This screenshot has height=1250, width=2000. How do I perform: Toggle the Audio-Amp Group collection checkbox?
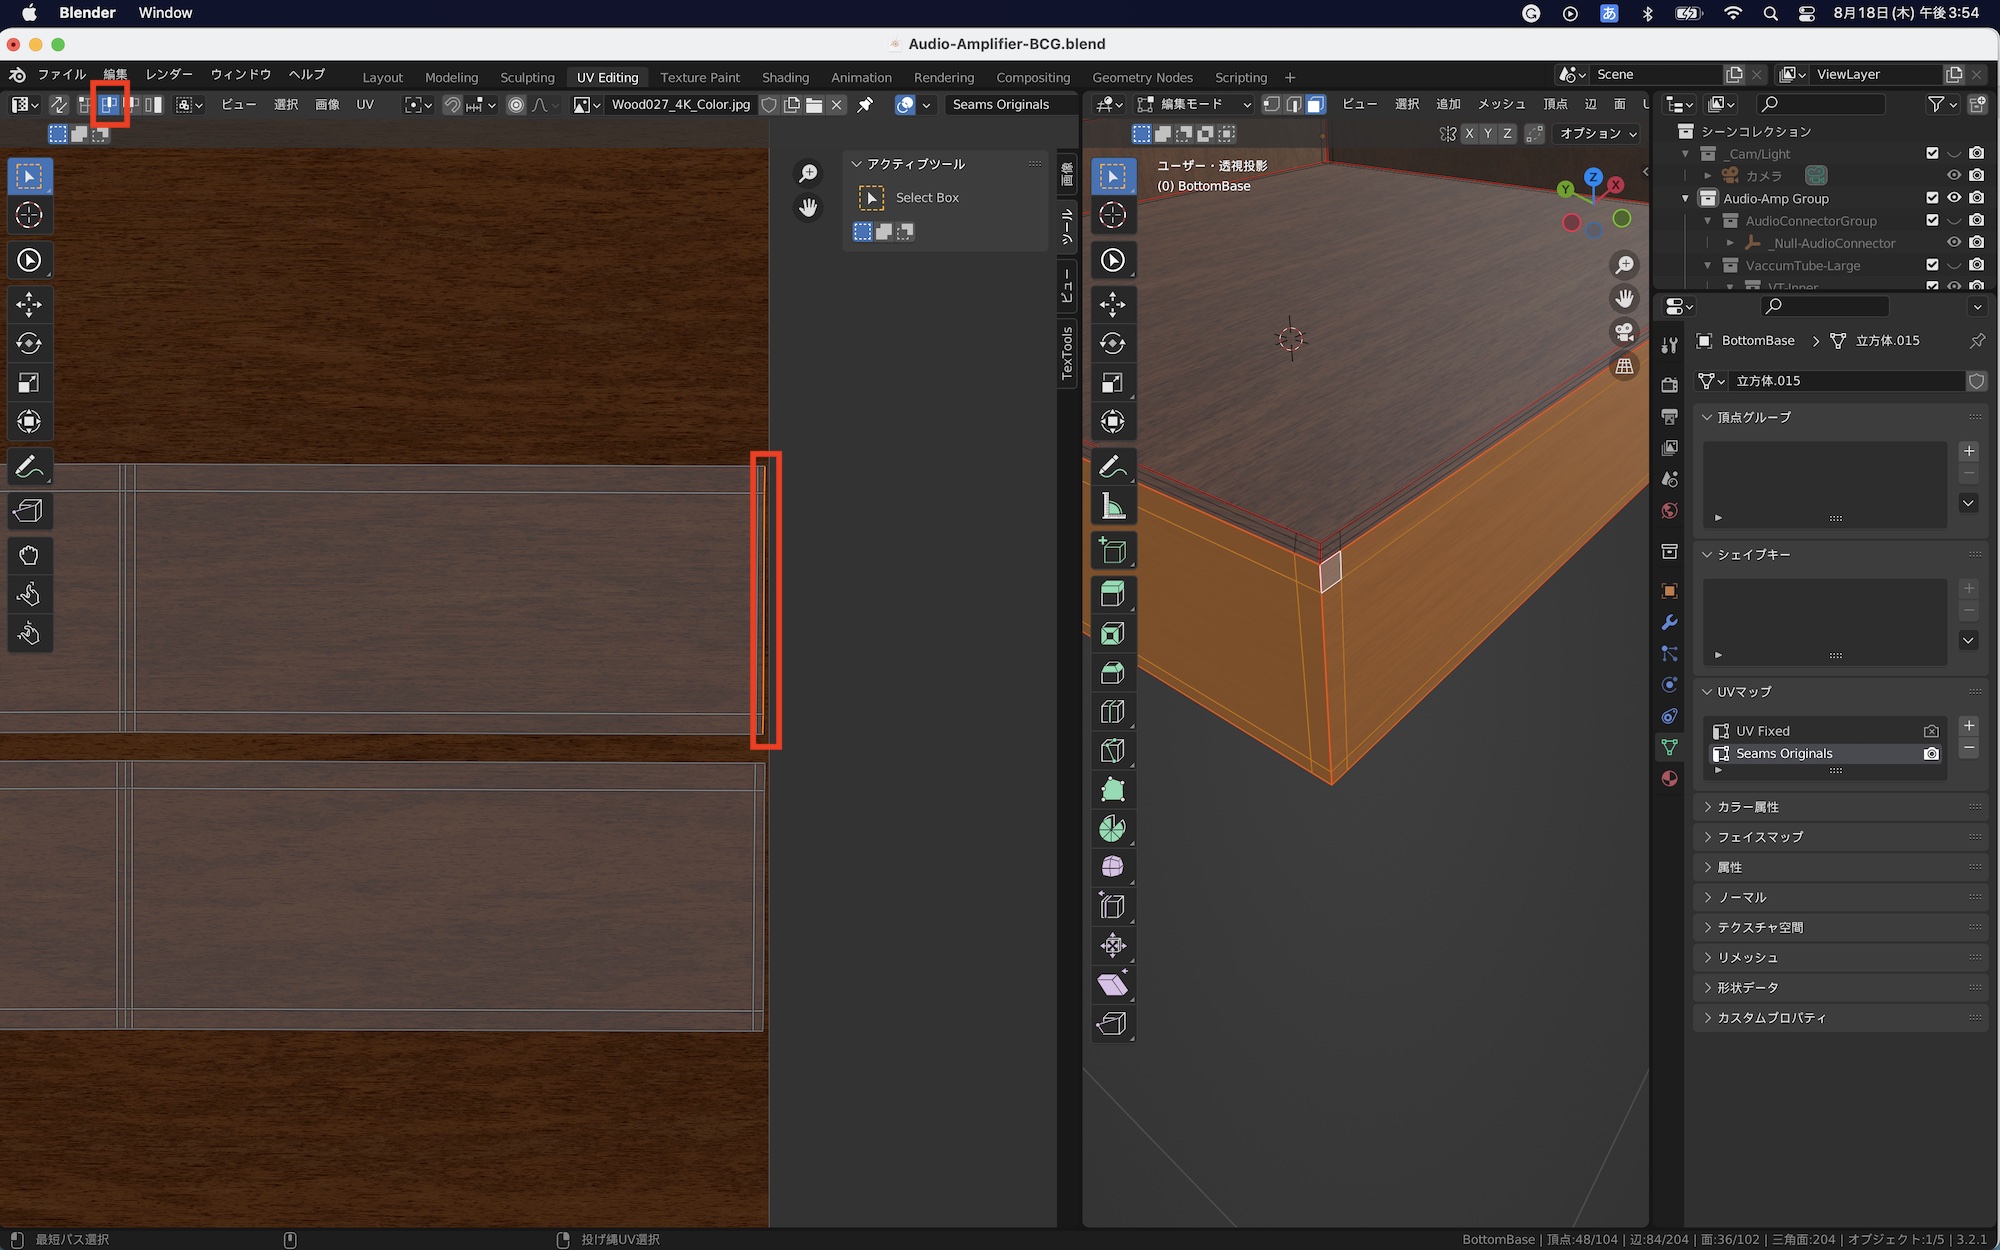point(1932,198)
